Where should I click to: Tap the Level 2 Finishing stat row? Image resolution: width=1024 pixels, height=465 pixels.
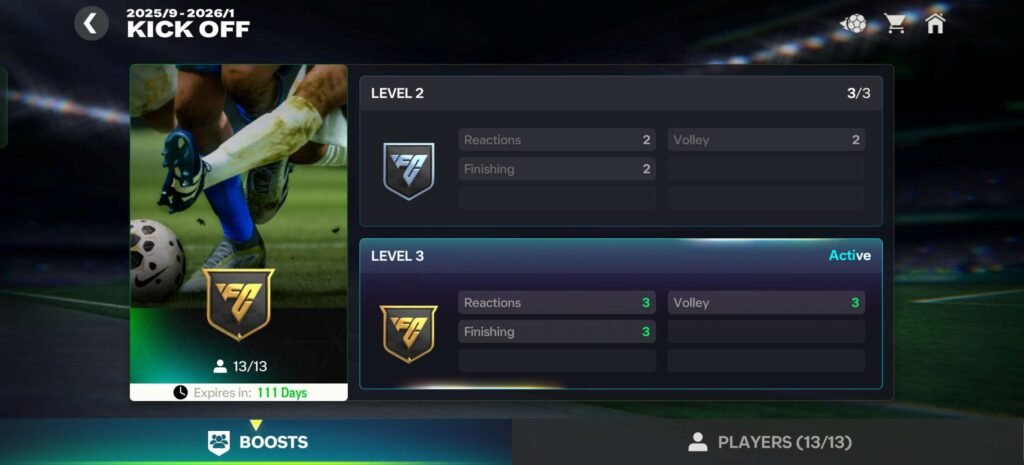click(556, 168)
